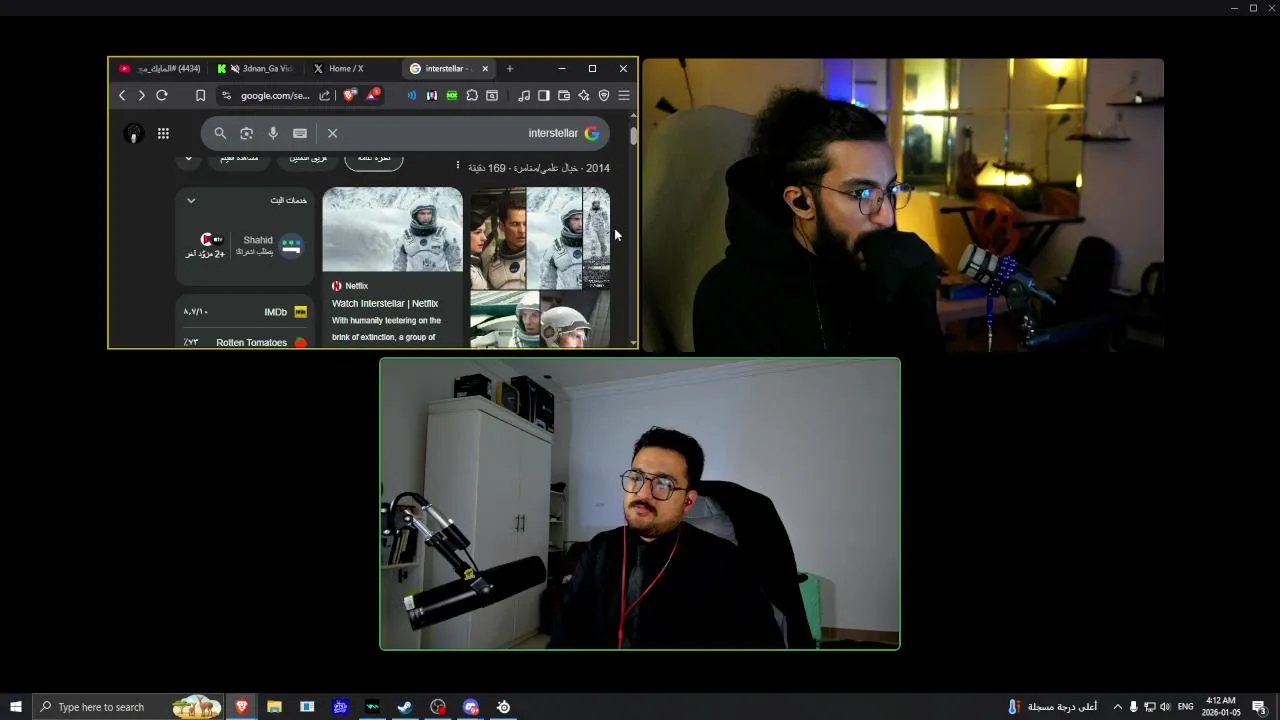Image resolution: width=1280 pixels, height=720 pixels.
Task: Switch to the YouTube (4434) tab
Action: [162, 69]
